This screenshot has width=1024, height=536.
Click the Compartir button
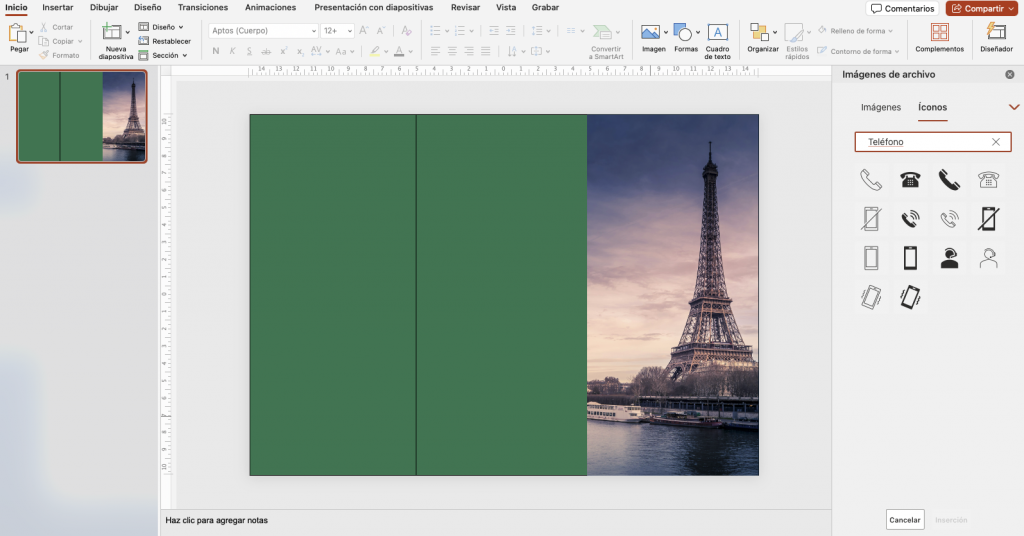pos(979,8)
